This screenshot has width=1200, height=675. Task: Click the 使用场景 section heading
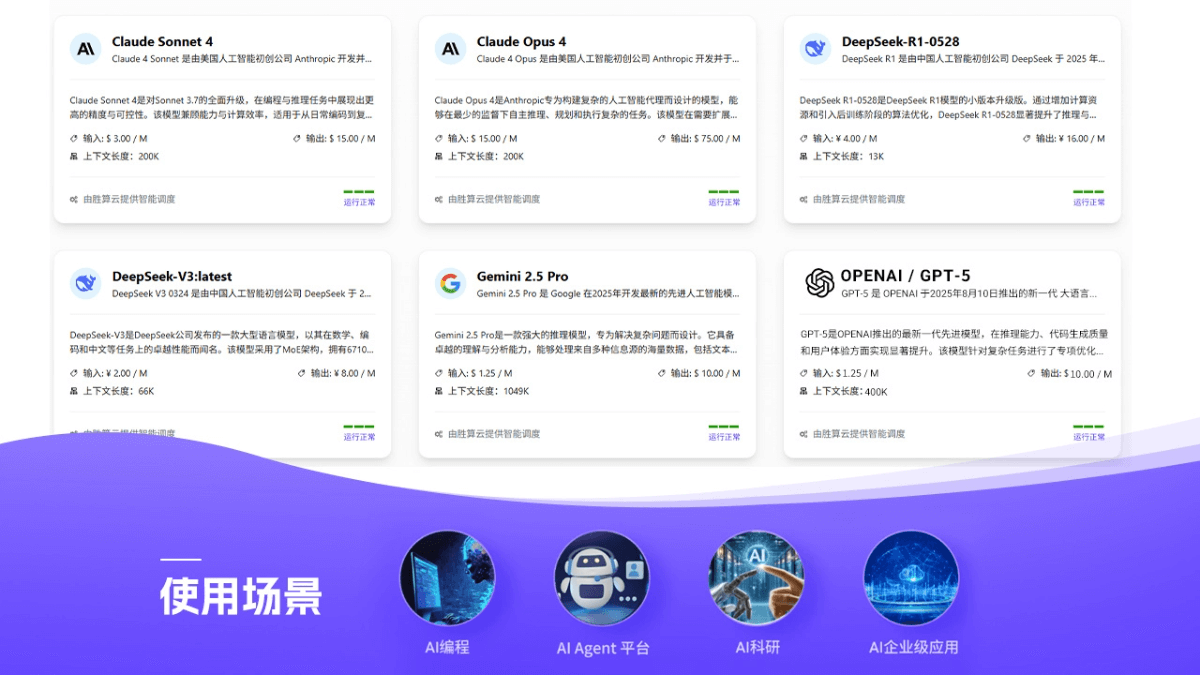[240, 594]
